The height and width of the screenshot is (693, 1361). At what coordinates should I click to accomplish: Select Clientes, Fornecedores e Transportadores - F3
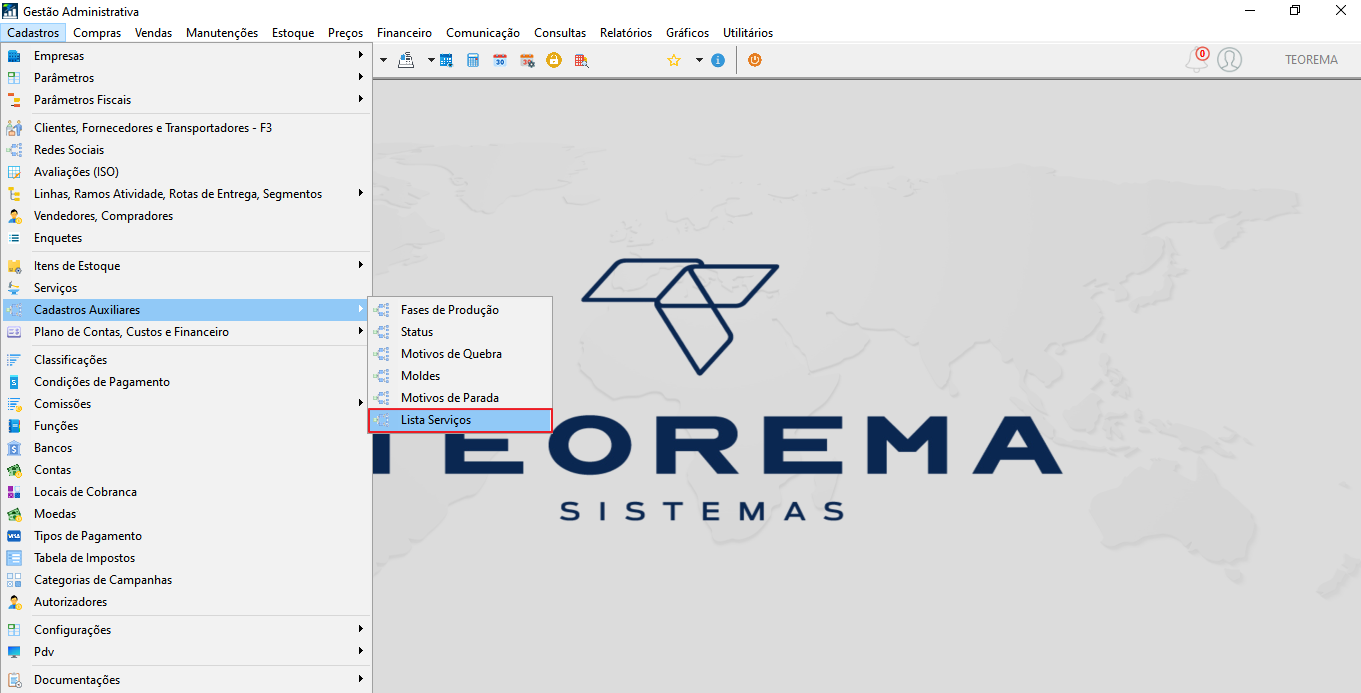(x=186, y=128)
